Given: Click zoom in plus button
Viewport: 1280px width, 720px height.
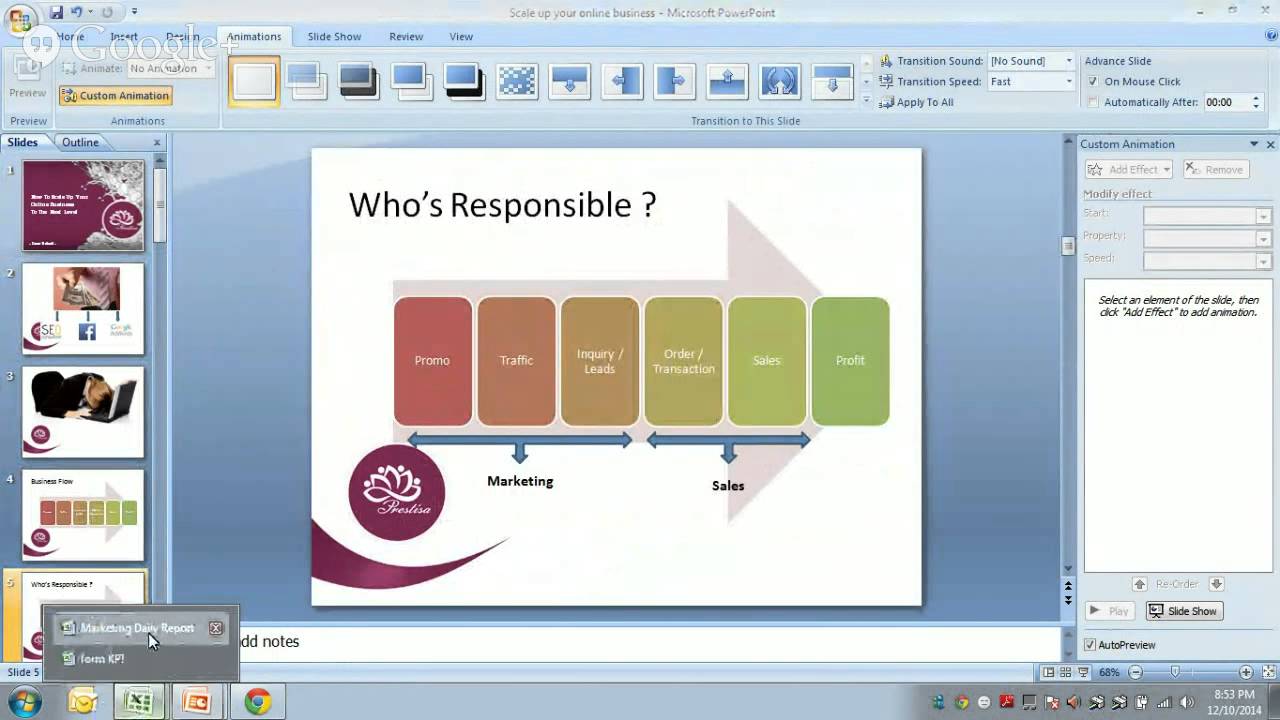Looking at the screenshot, I should point(1246,672).
